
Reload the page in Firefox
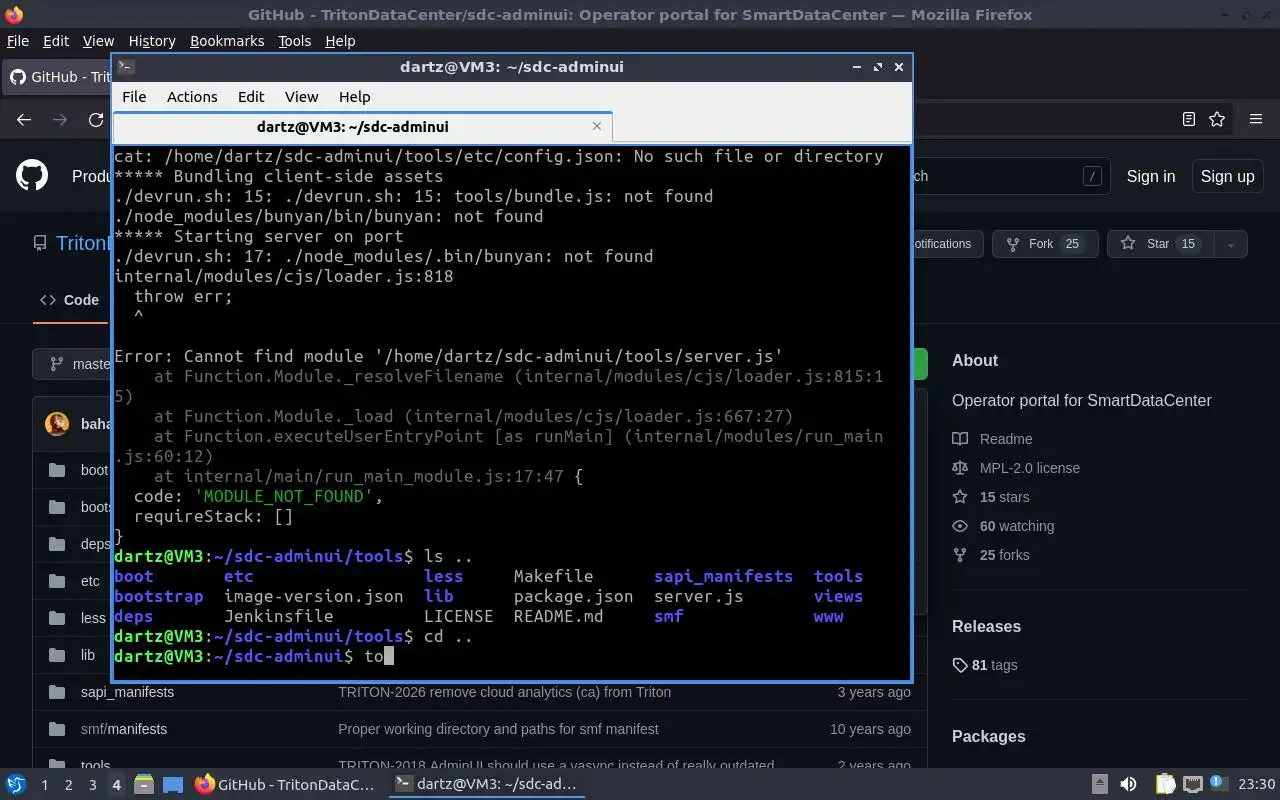[x=96, y=119]
